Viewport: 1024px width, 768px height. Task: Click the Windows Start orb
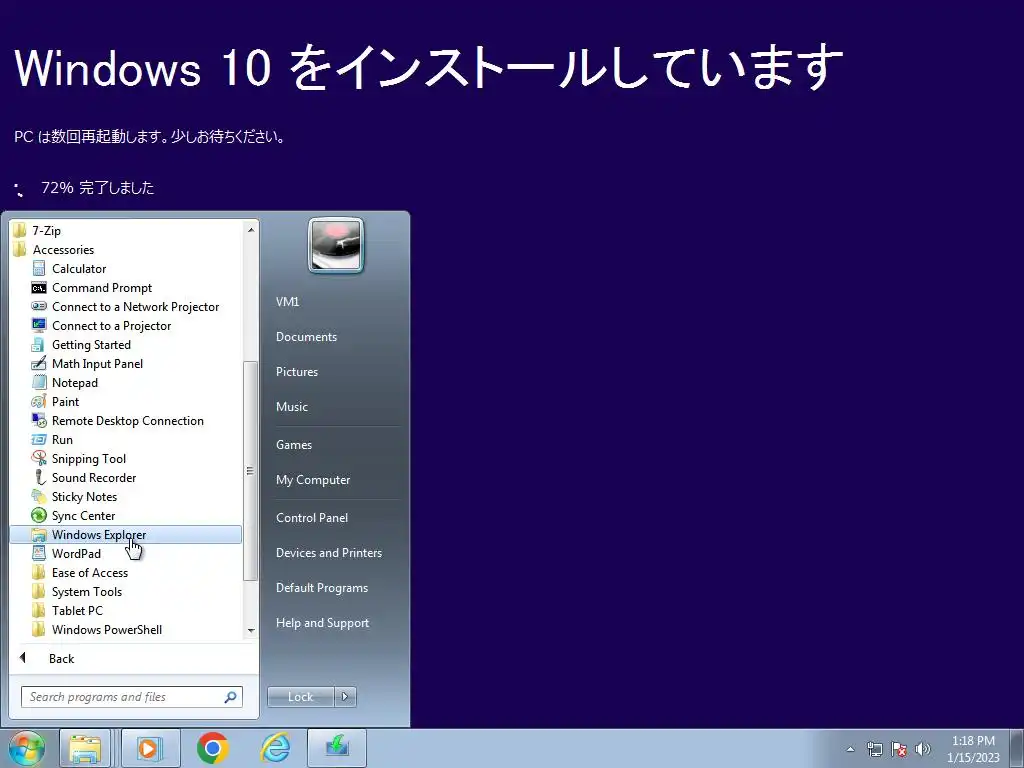pyautogui.click(x=26, y=748)
